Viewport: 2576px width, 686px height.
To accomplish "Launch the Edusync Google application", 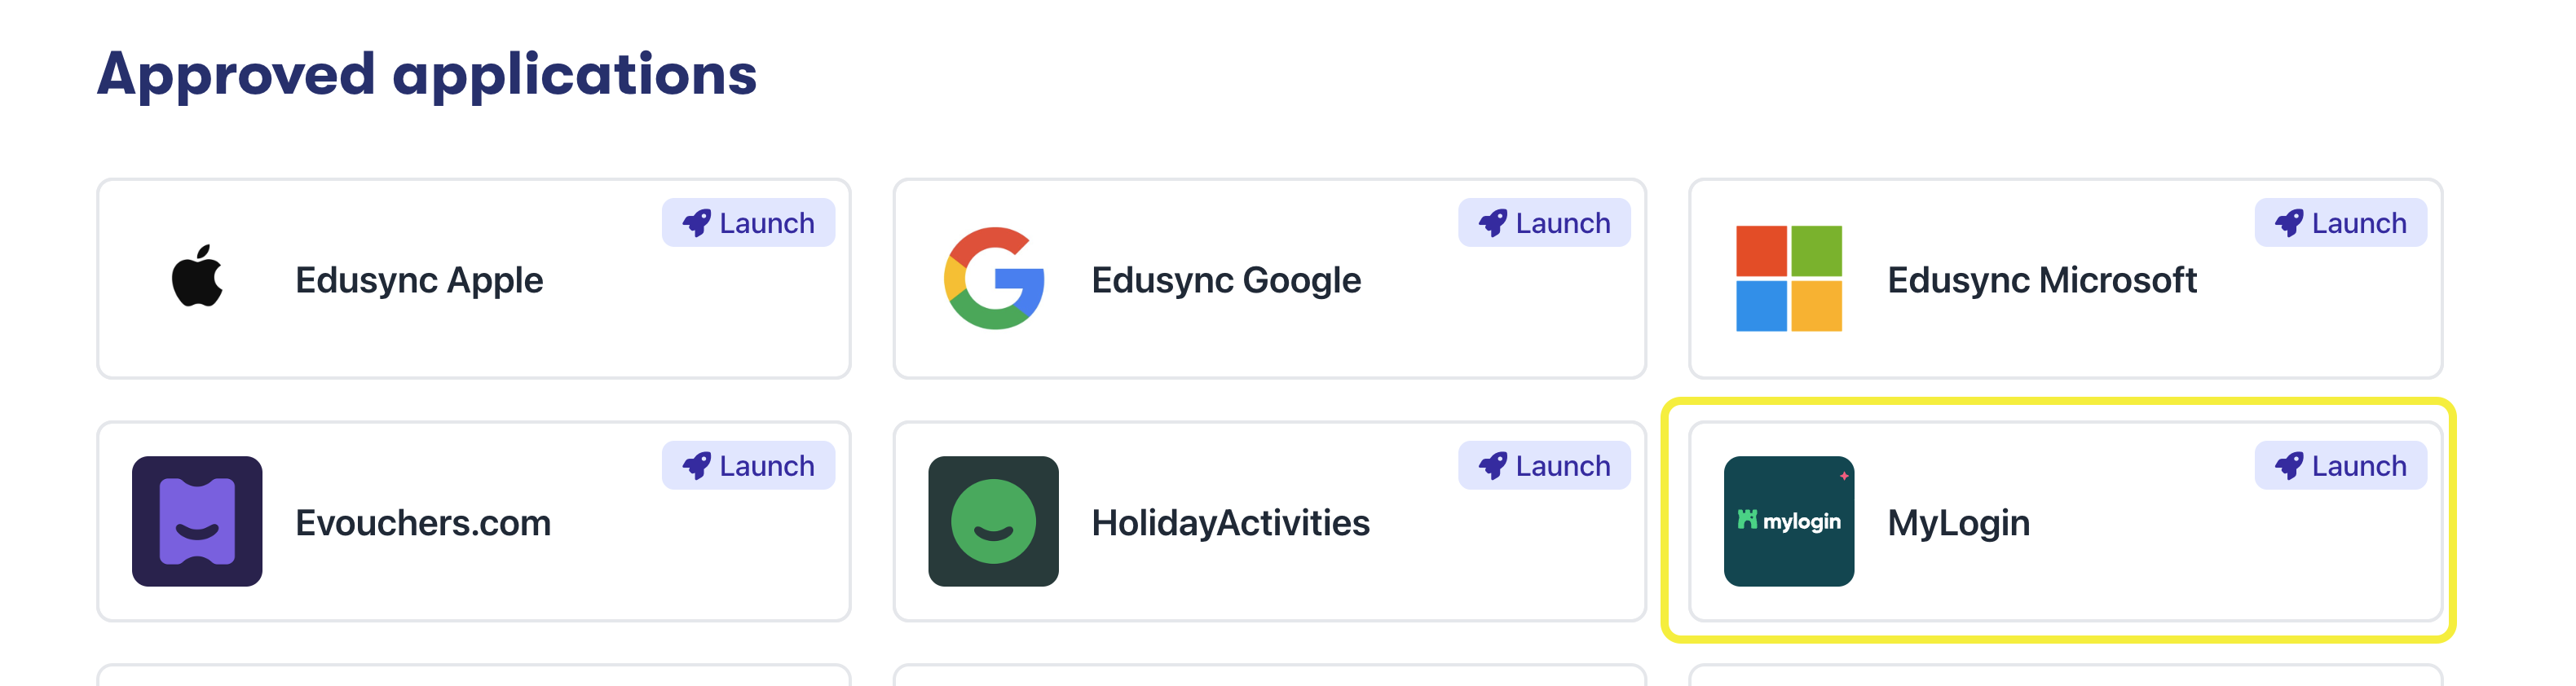I will [1544, 223].
